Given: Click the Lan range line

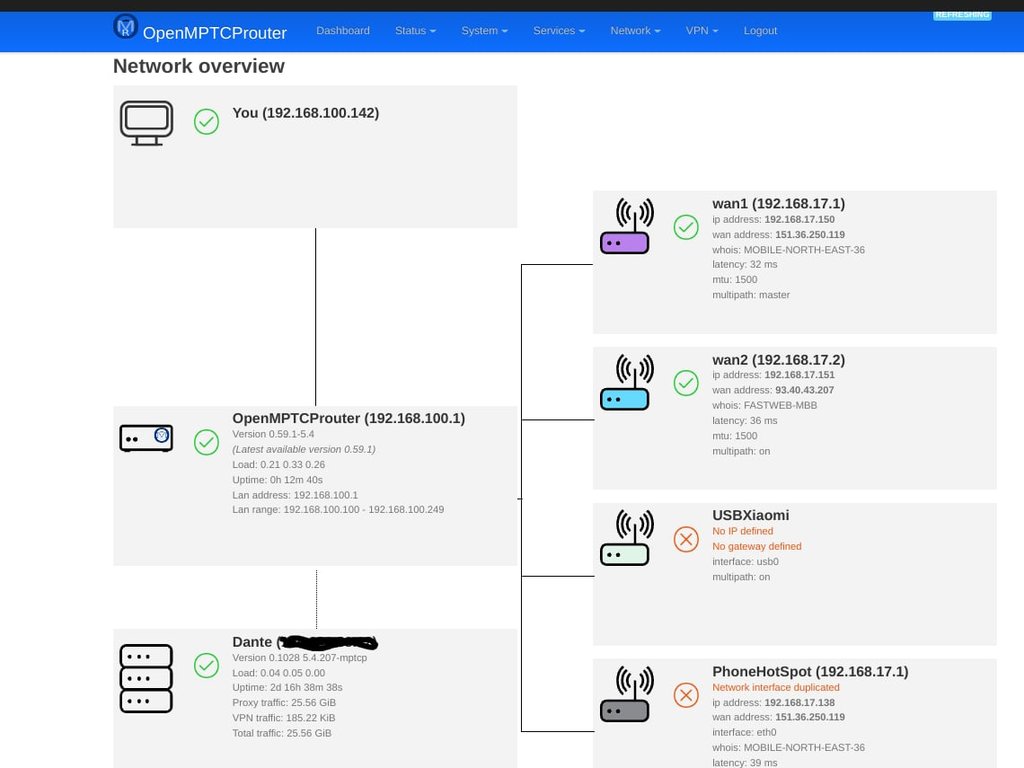Looking at the screenshot, I should click(x=338, y=509).
